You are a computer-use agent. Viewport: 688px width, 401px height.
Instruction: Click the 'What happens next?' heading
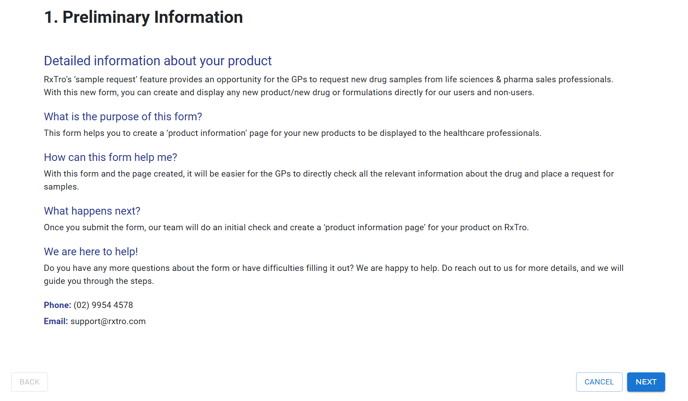pos(92,211)
